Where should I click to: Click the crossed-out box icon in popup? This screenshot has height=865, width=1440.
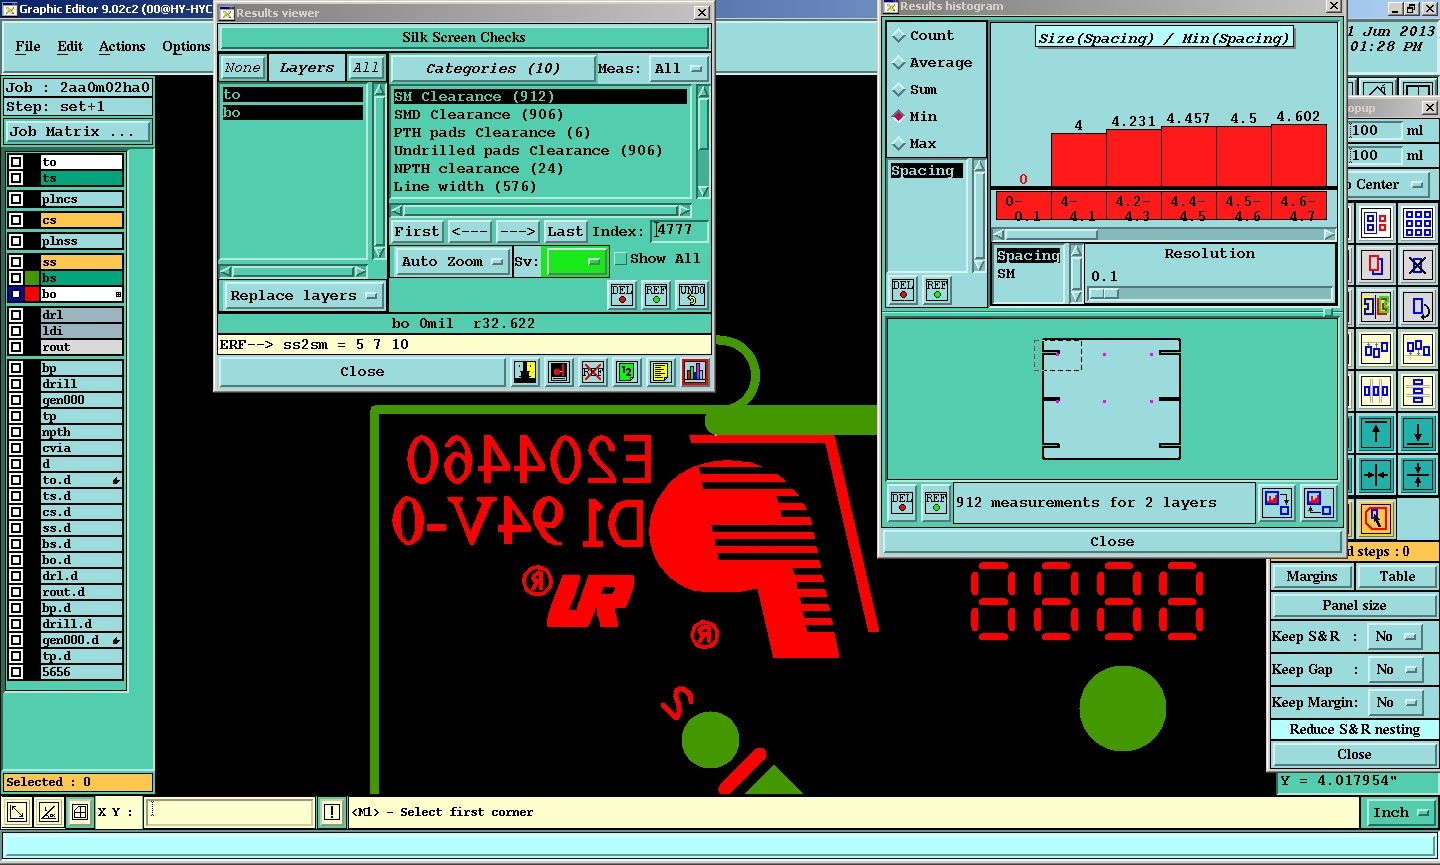point(1418,265)
